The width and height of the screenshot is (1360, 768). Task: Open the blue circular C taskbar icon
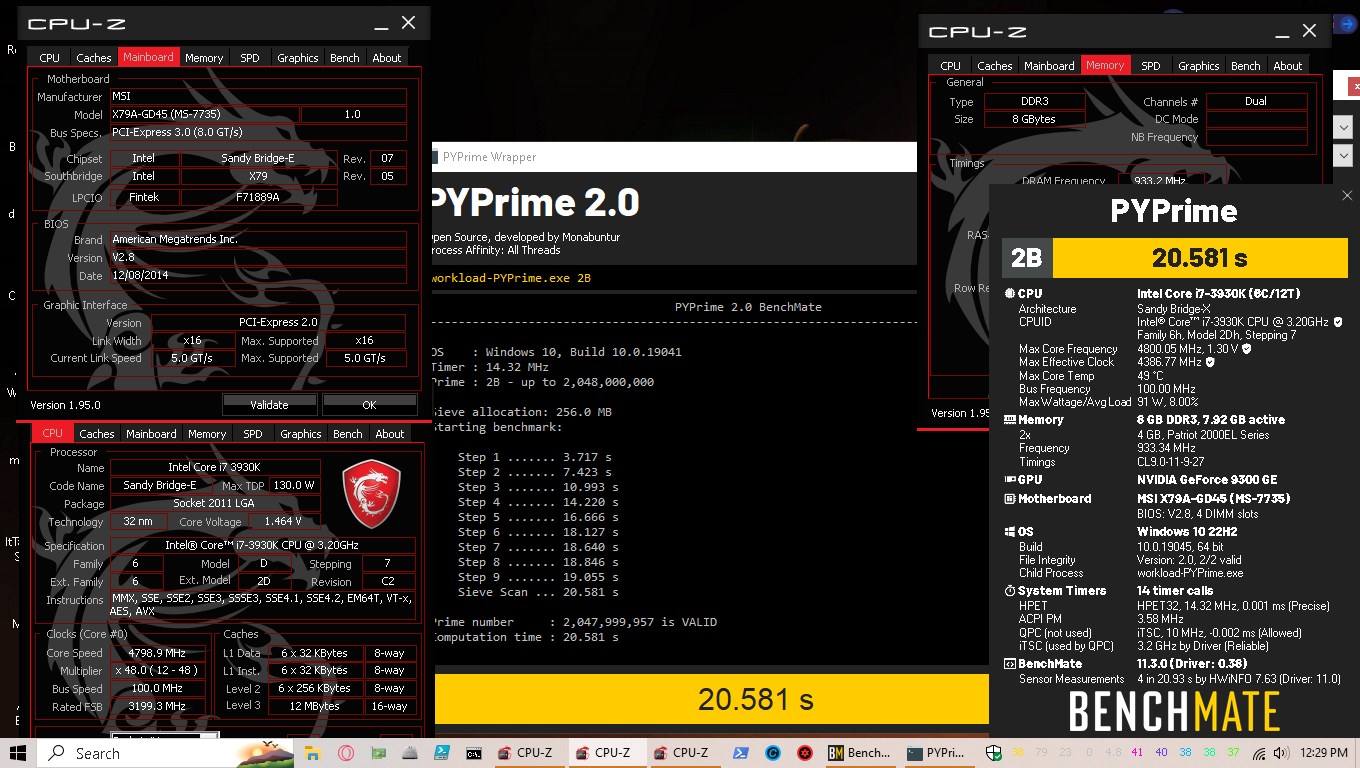click(773, 753)
